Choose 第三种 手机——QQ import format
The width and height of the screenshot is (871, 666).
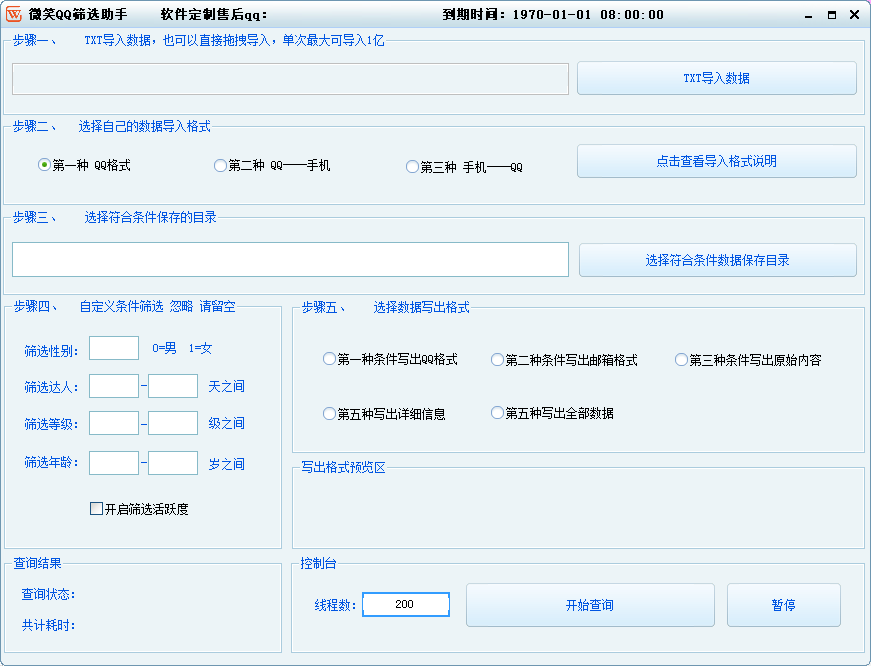pyautogui.click(x=411, y=166)
